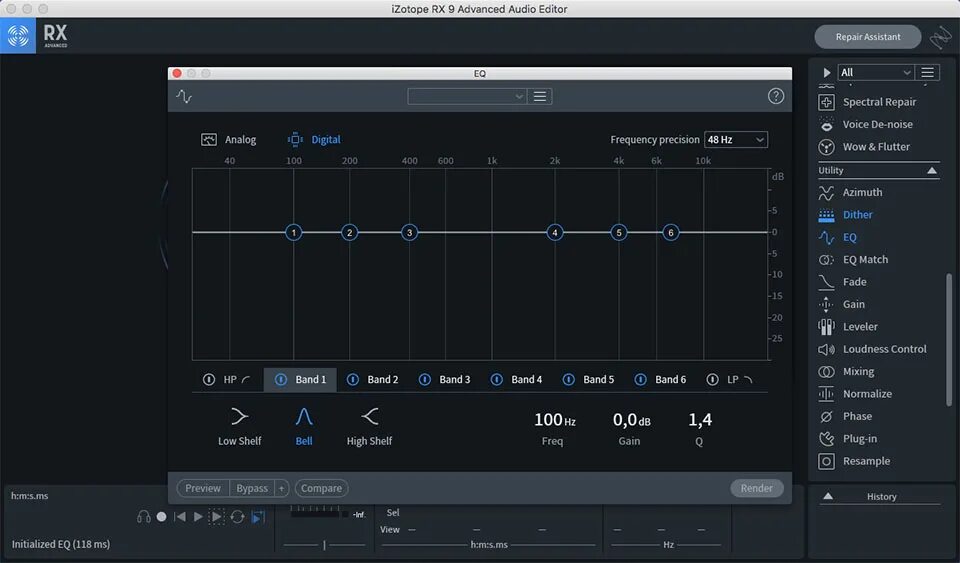This screenshot has width=960, height=563.
Task: Open the module list view menu icon
Action: tap(928, 72)
